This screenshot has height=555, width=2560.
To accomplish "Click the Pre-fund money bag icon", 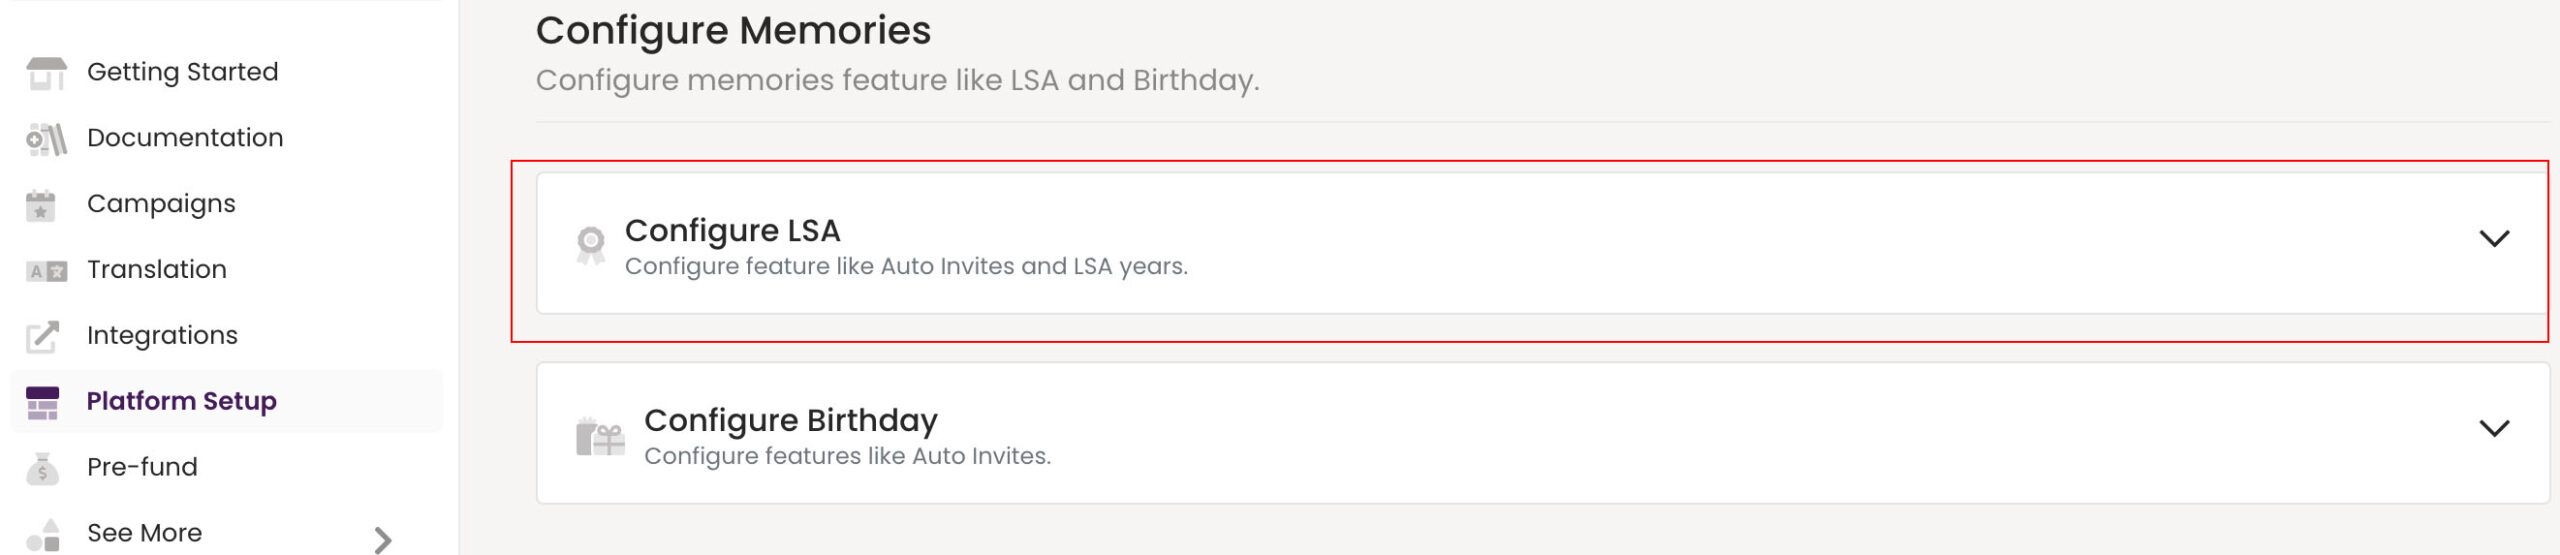I will tap(42, 468).
